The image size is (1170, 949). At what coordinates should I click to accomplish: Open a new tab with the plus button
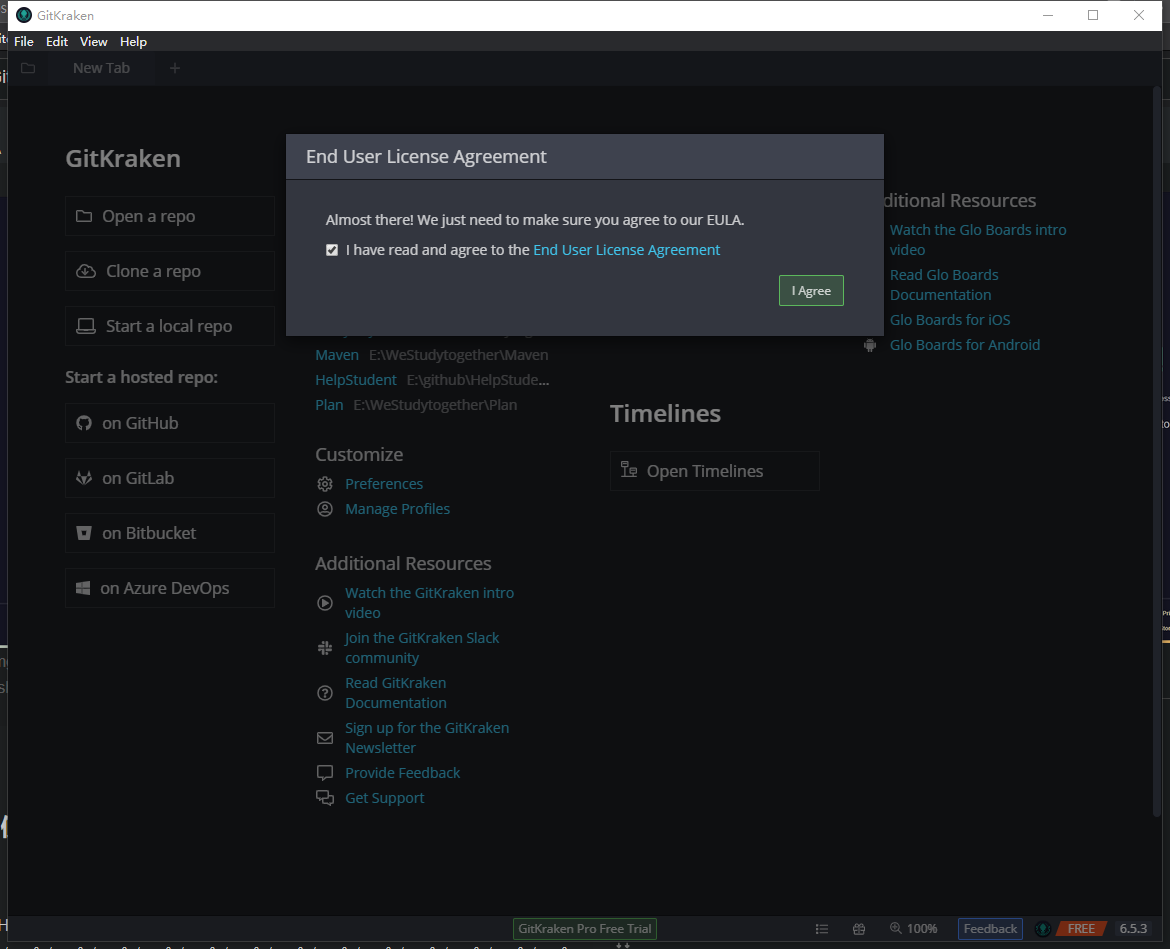tap(174, 67)
